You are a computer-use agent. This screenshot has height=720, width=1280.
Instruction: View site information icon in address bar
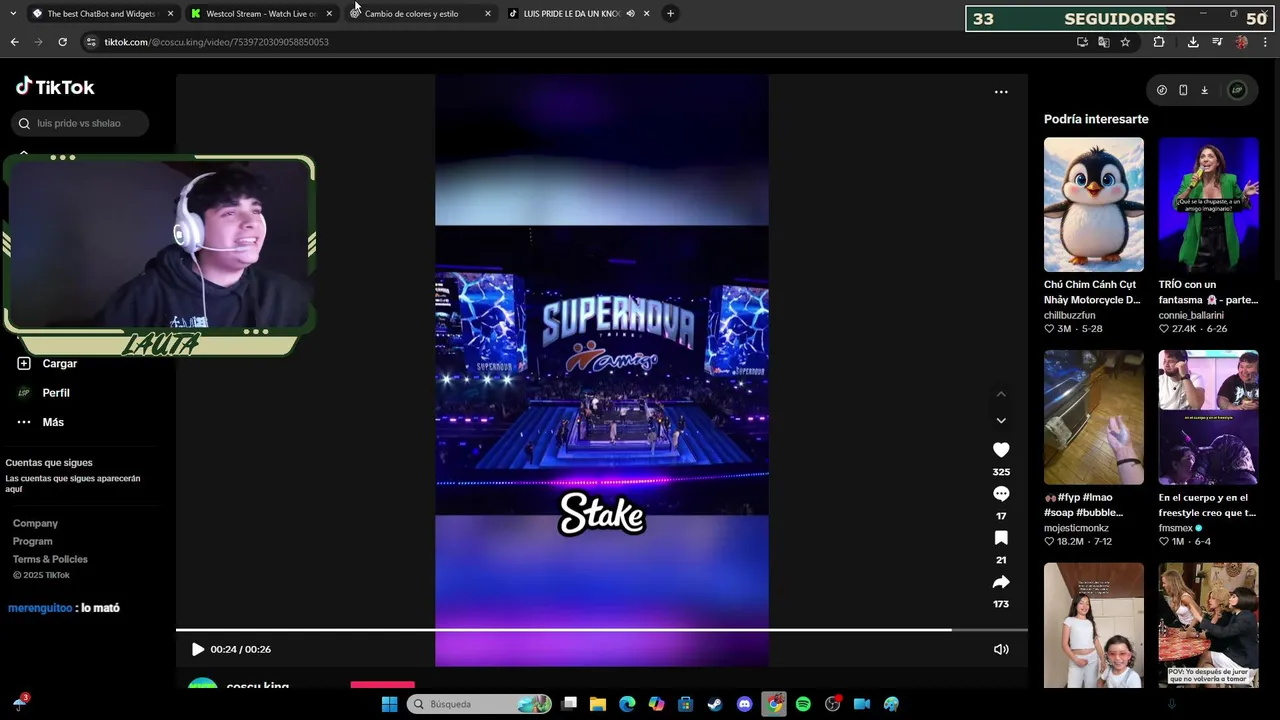pos(91,42)
